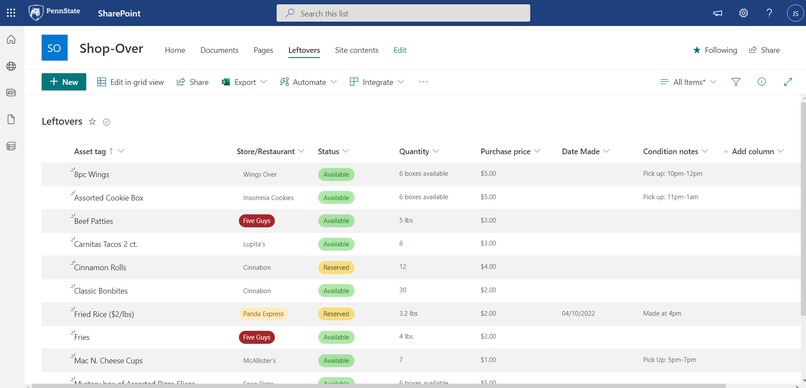Create a New list item
The image size is (806, 388).
tap(64, 82)
